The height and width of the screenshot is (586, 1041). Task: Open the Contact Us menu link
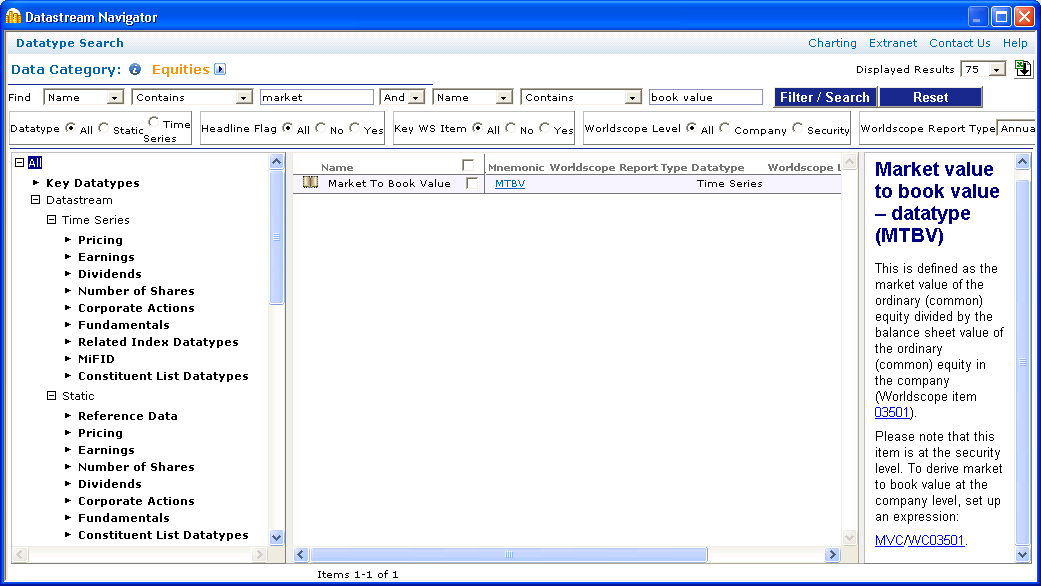point(959,43)
